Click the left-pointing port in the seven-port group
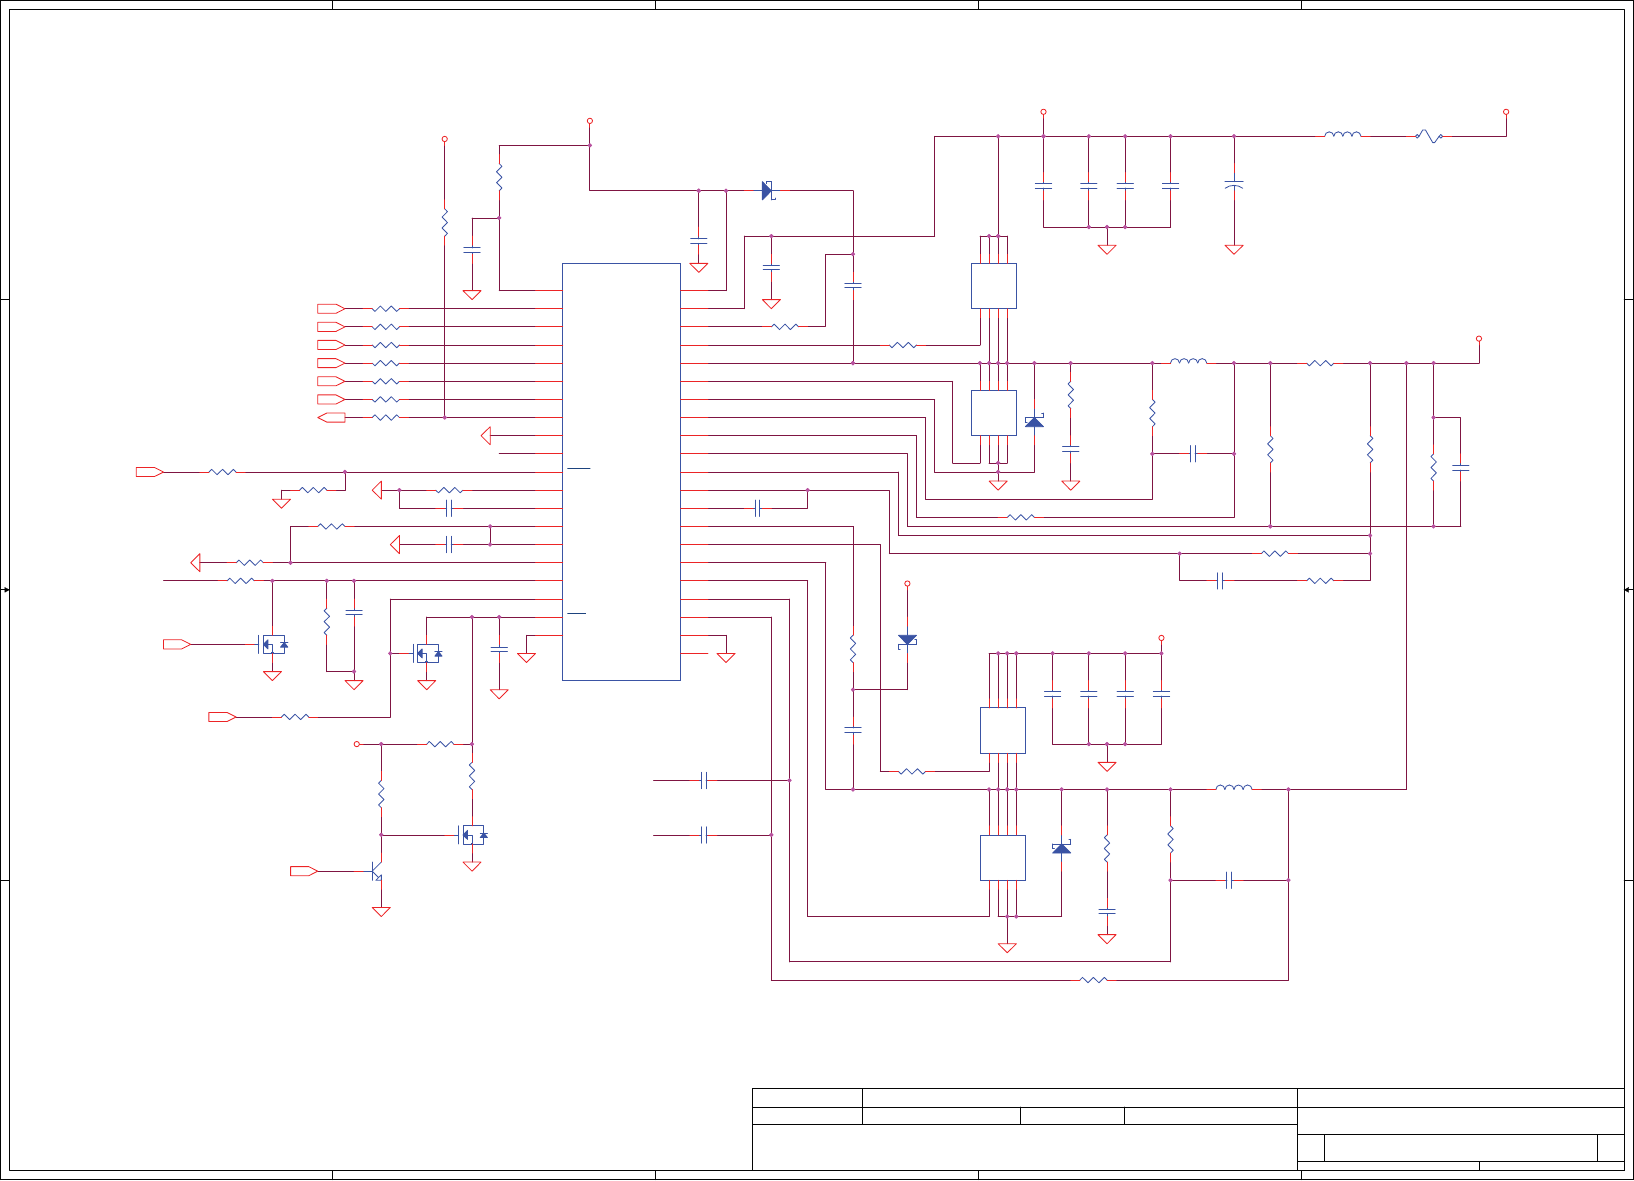This screenshot has height=1181, width=1634. tap(331, 417)
